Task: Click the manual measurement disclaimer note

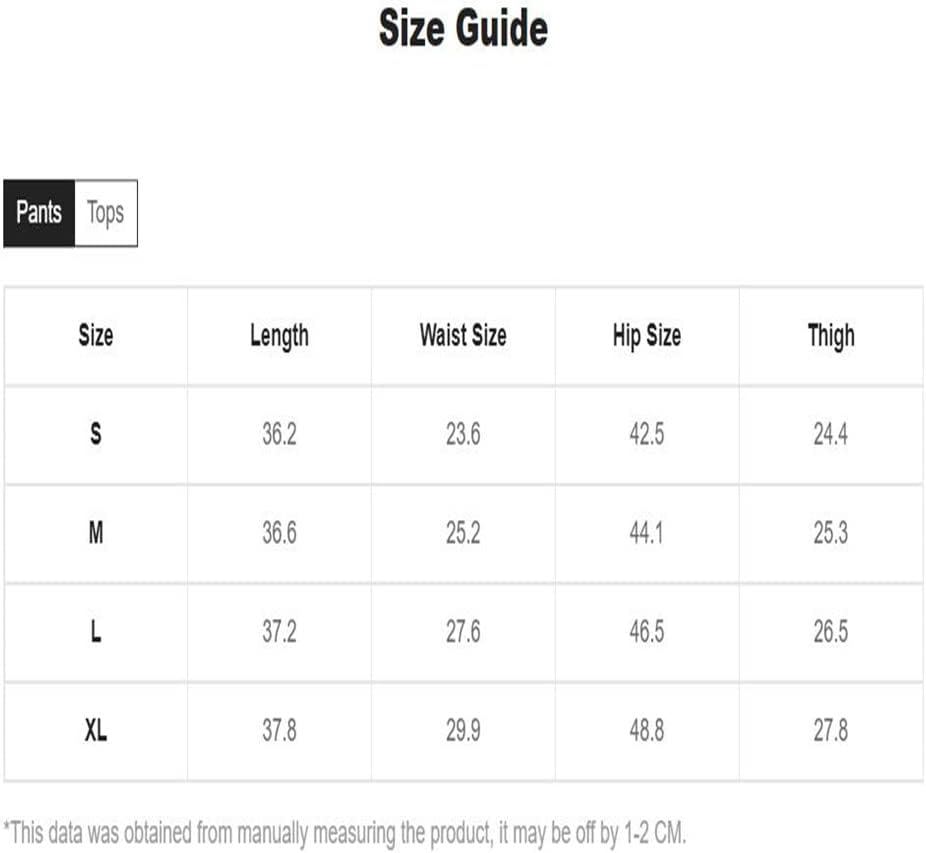Action: [345, 834]
